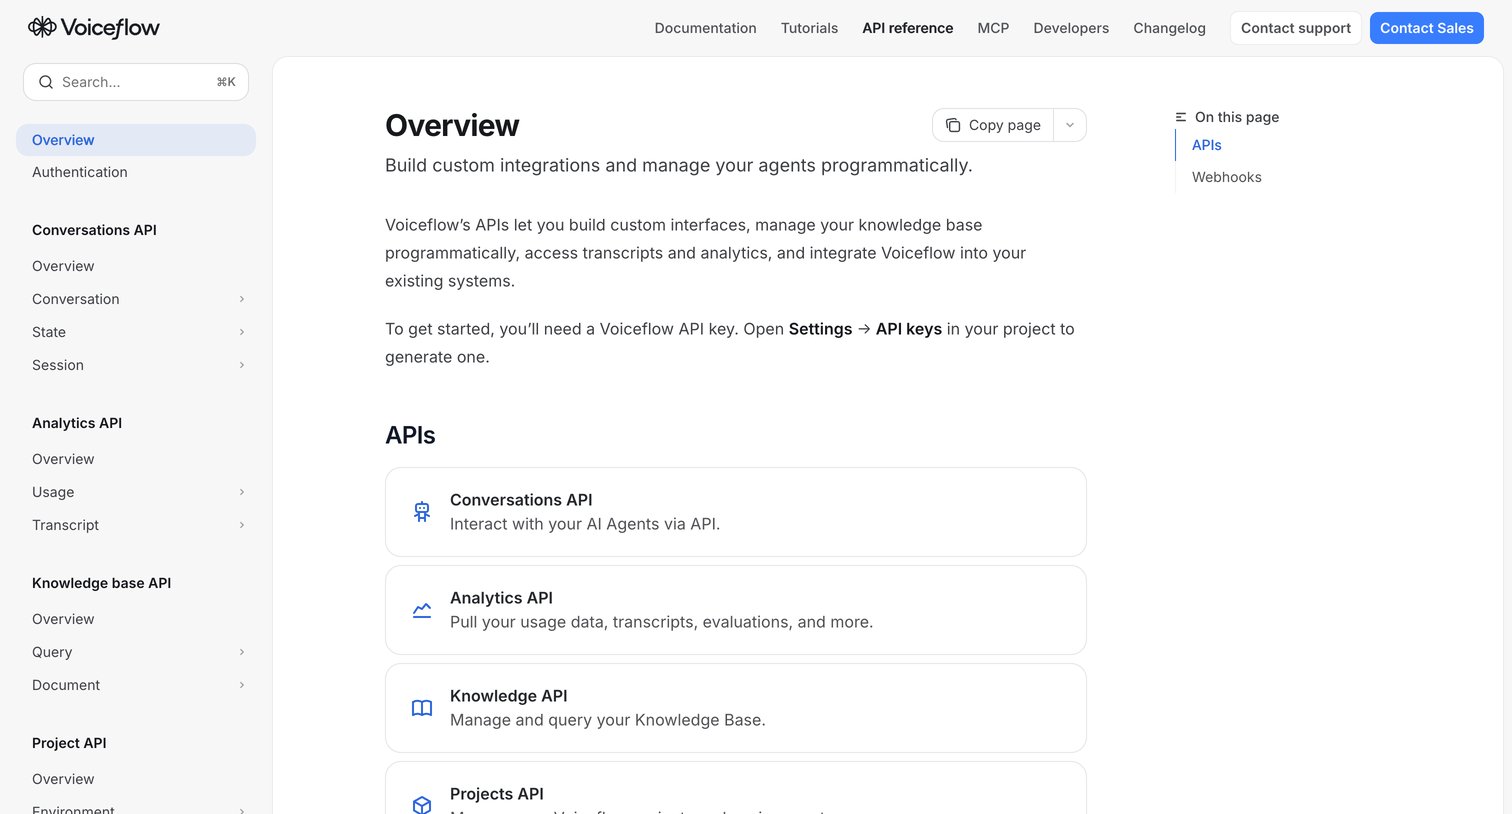This screenshot has width=1512, height=814.
Task: Click the Voiceflow logo
Action: (x=94, y=28)
